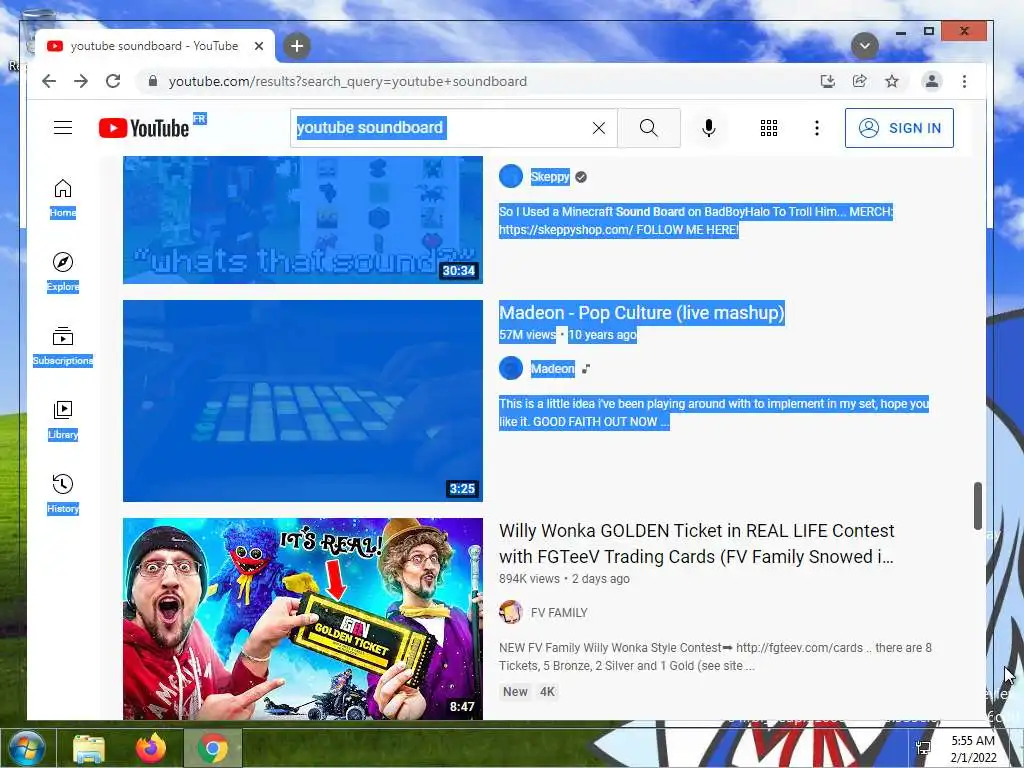The width and height of the screenshot is (1024, 768).
Task: Open Home in the sidebar
Action: coord(63,198)
